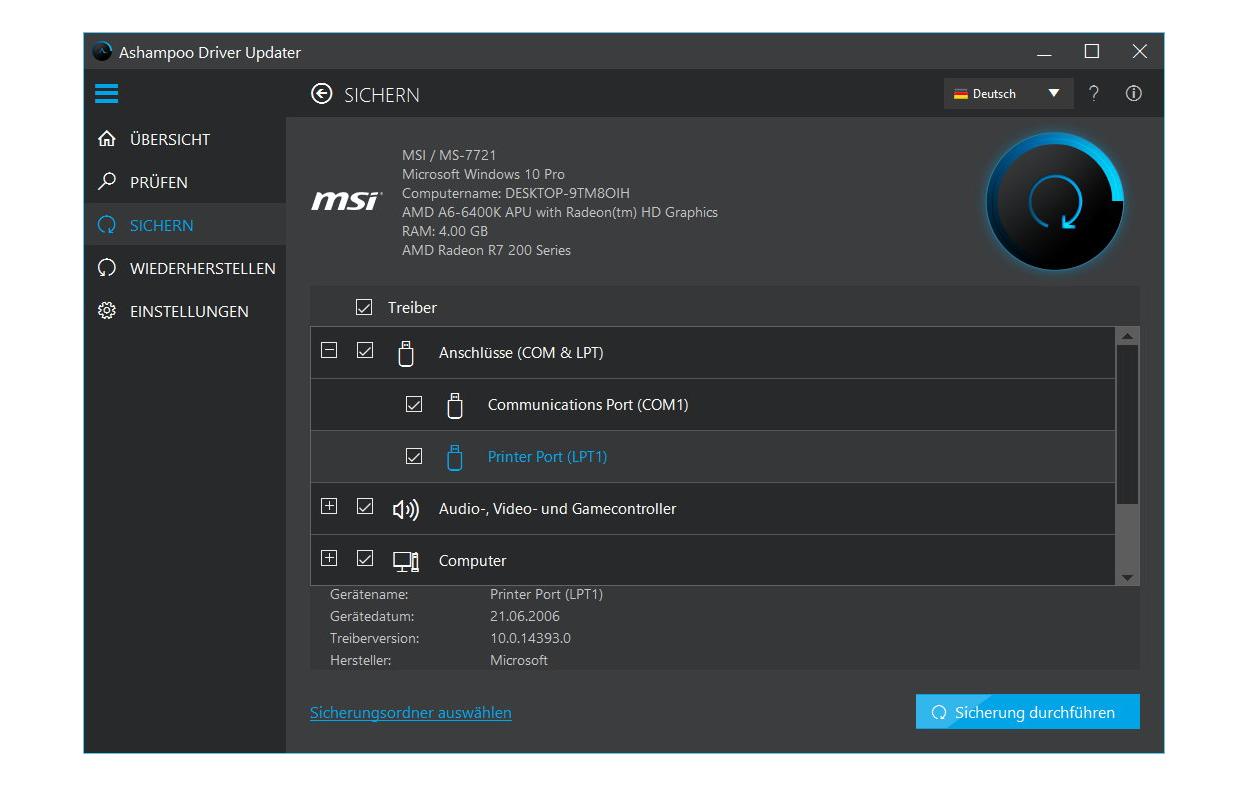Screen dimensions: 1248x786
Task: Click the Computer category monitor icon
Action: click(405, 561)
